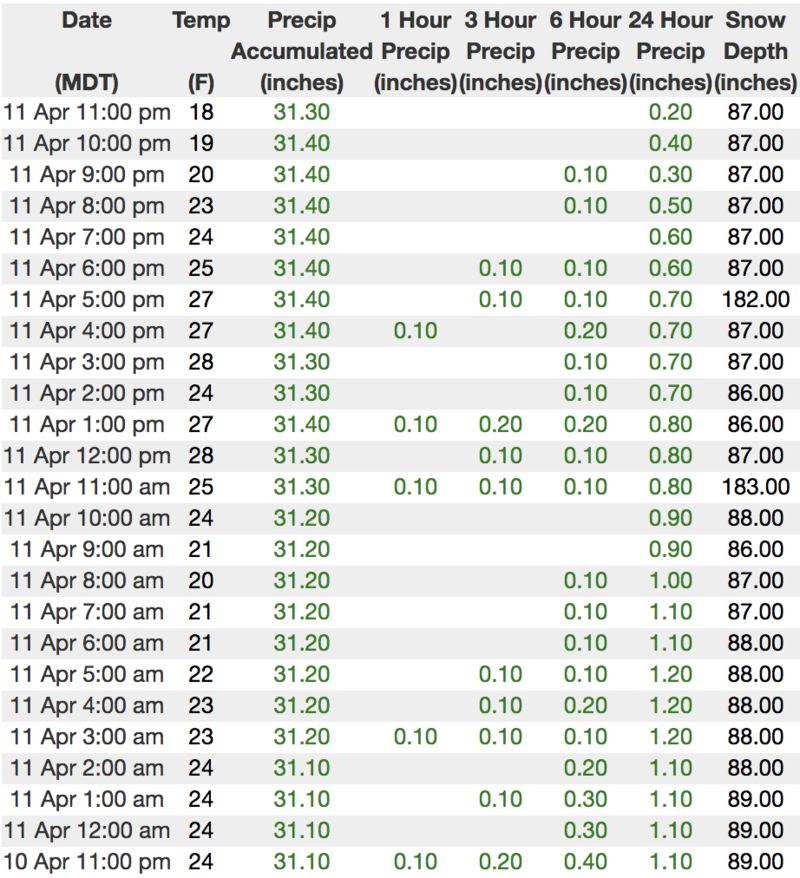Click the 0.40 value in 6 Hour Precip
This screenshot has height=878, width=800.
(x=585, y=861)
